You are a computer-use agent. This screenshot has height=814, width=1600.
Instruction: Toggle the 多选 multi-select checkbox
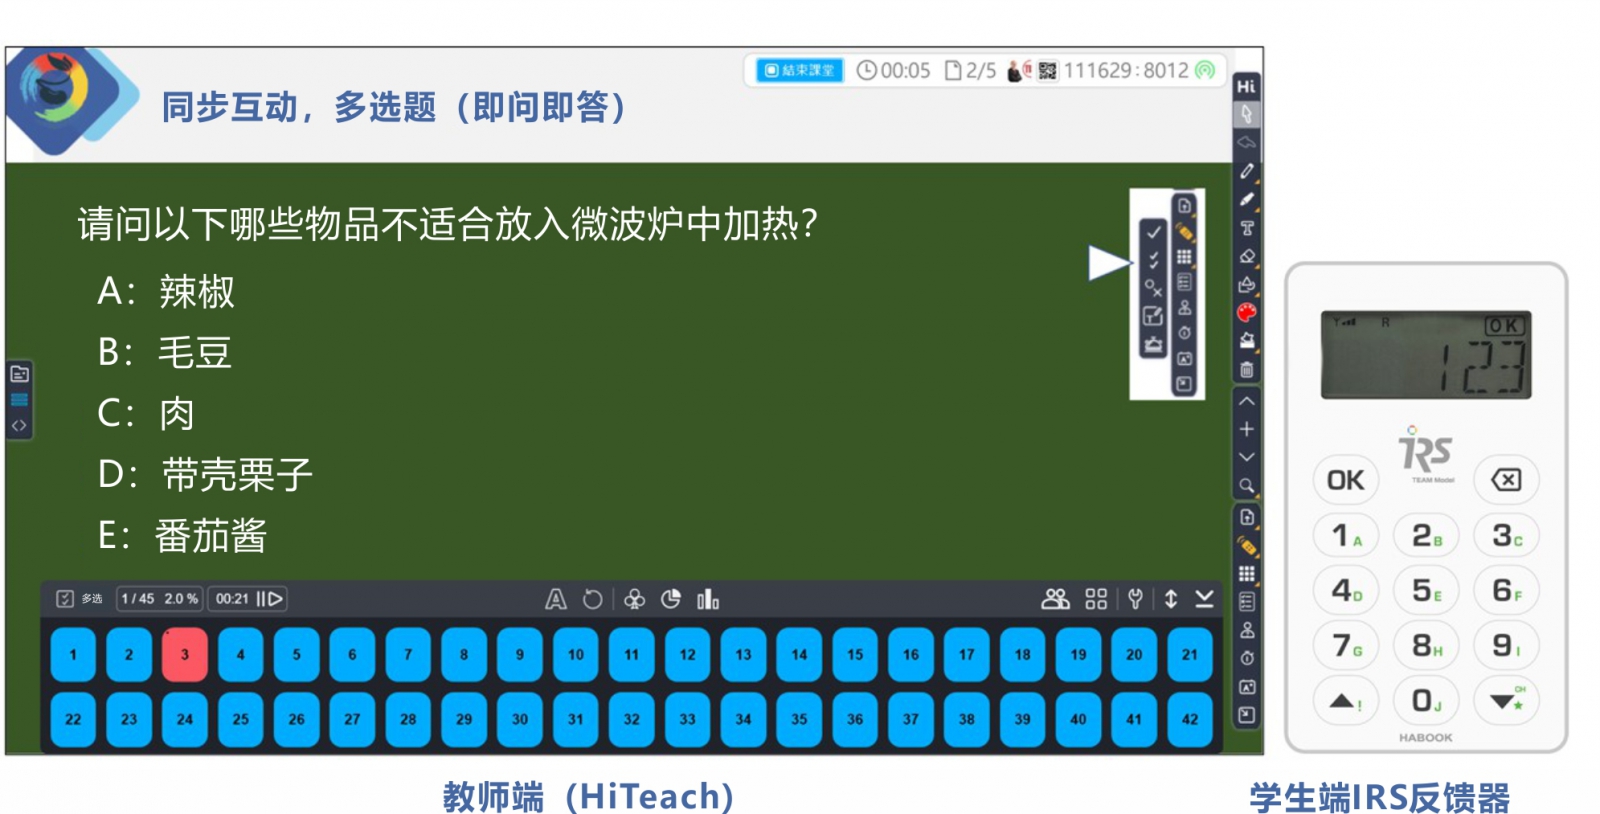tap(66, 599)
